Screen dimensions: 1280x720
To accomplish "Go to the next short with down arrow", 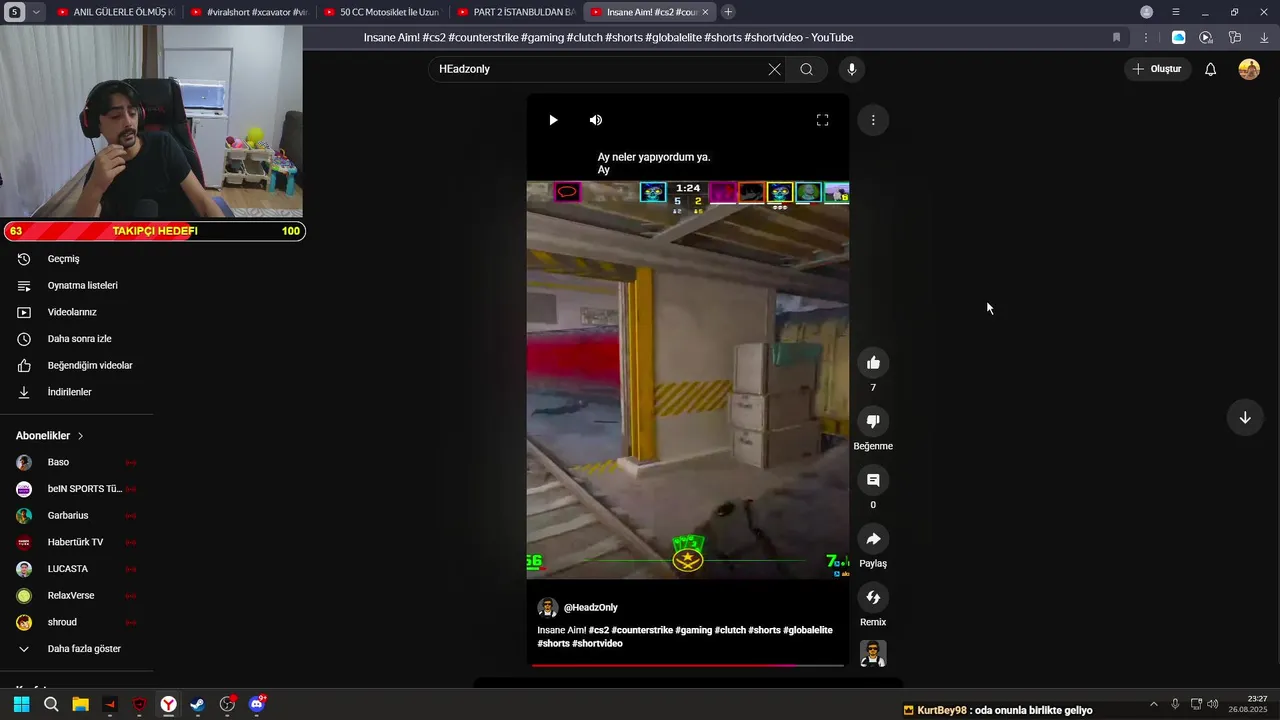I will [x=1245, y=418].
